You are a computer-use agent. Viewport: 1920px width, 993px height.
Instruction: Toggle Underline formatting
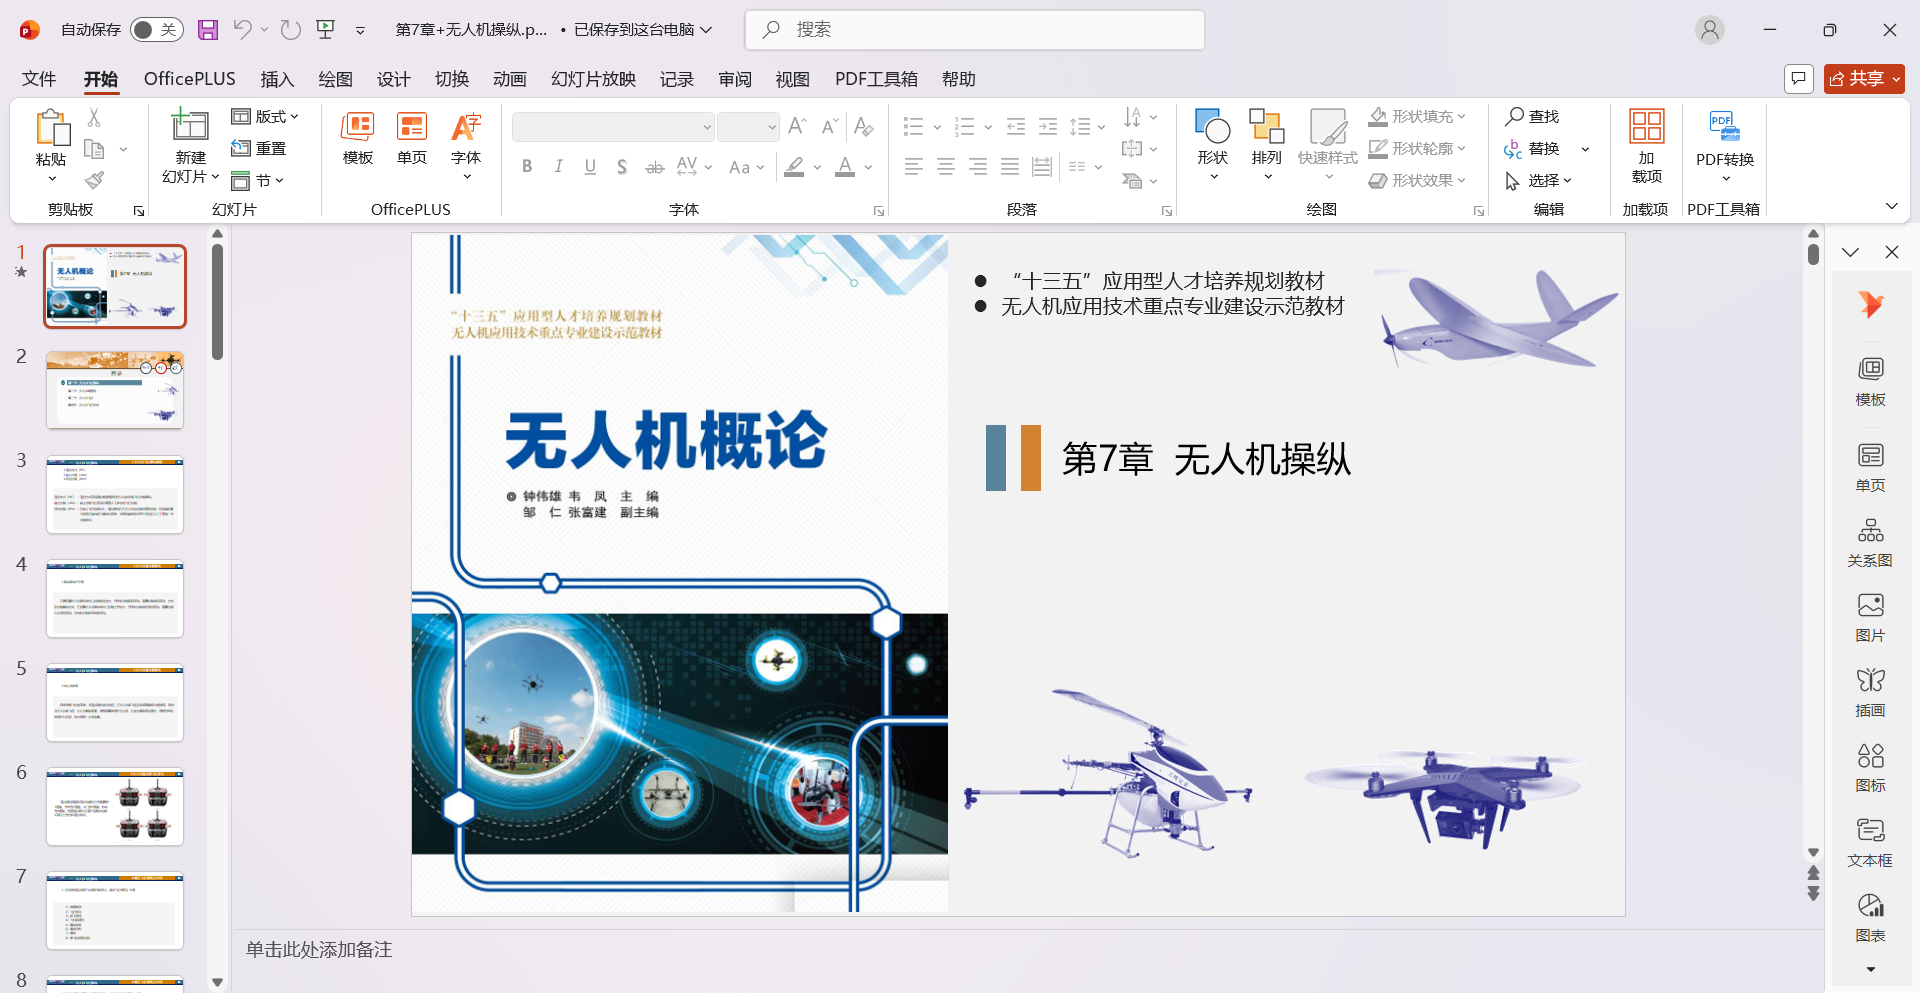point(590,167)
